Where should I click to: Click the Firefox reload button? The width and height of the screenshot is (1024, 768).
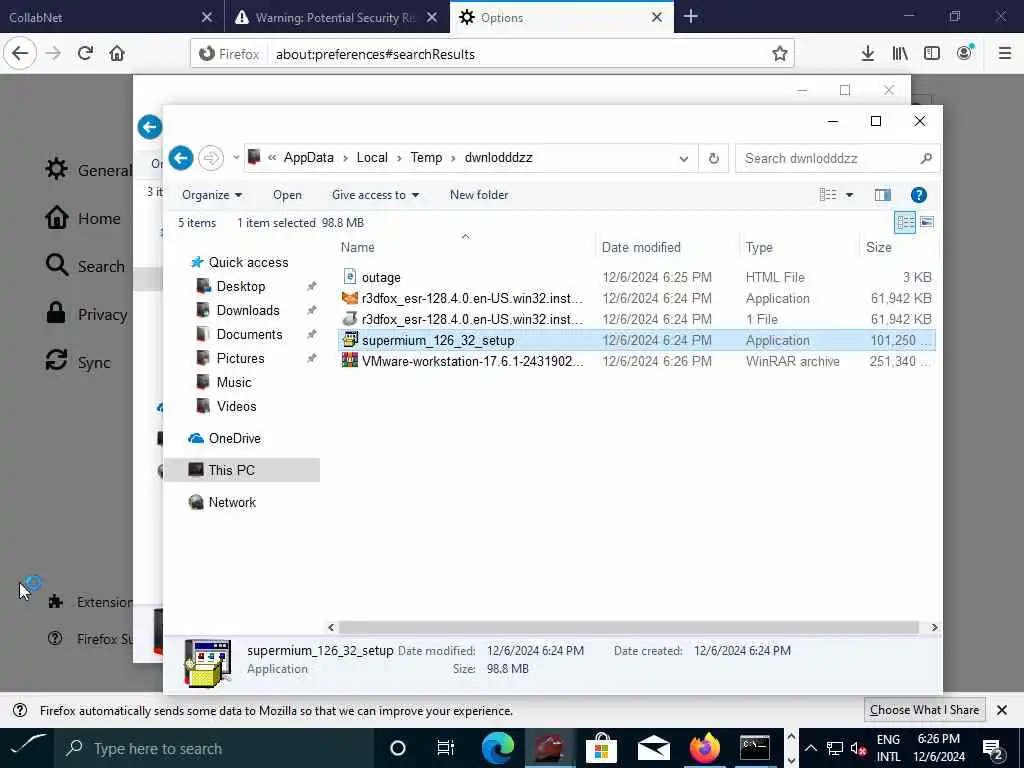tap(85, 54)
